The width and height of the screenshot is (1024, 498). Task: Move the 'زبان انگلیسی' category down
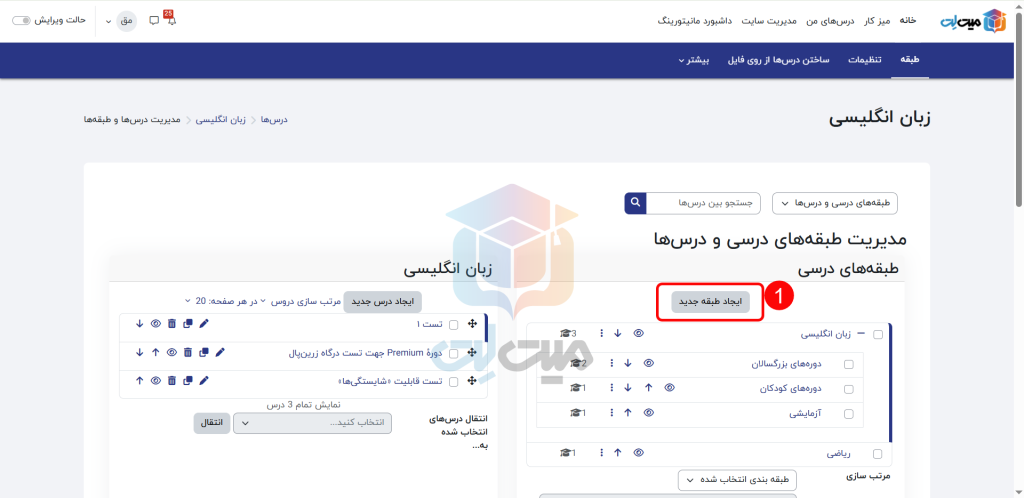[x=618, y=334]
